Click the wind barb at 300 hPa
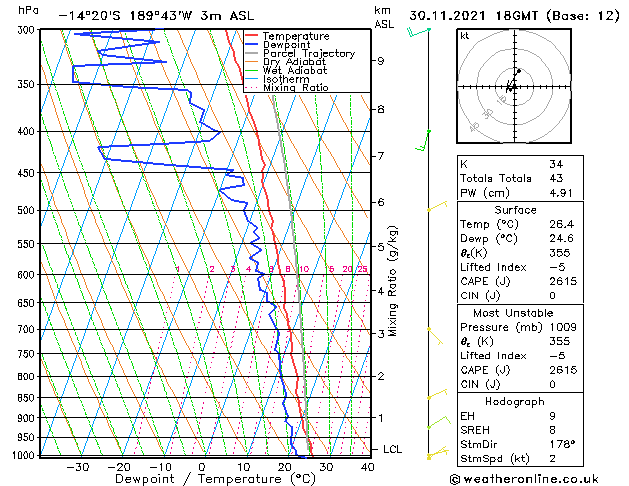The width and height of the screenshot is (629, 486). pos(419,32)
